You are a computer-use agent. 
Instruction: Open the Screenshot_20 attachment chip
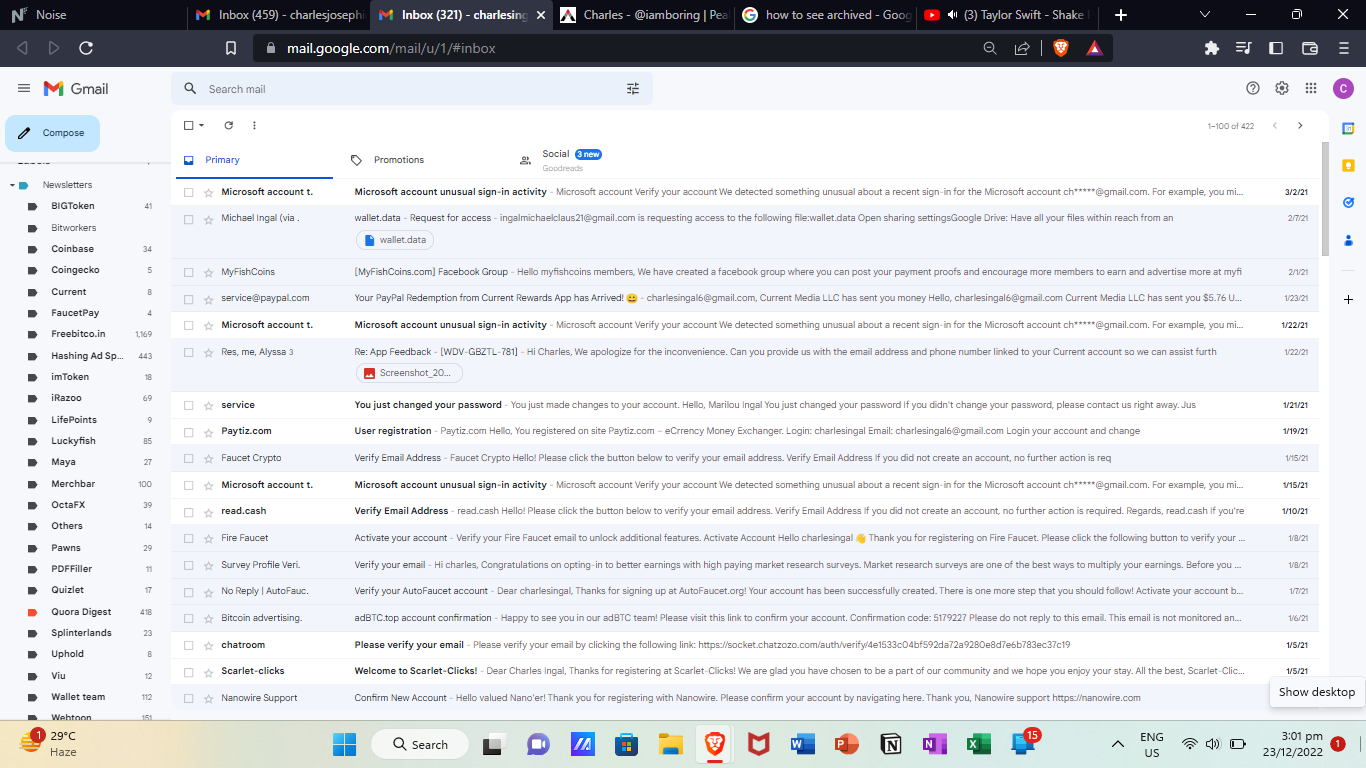[x=409, y=373]
